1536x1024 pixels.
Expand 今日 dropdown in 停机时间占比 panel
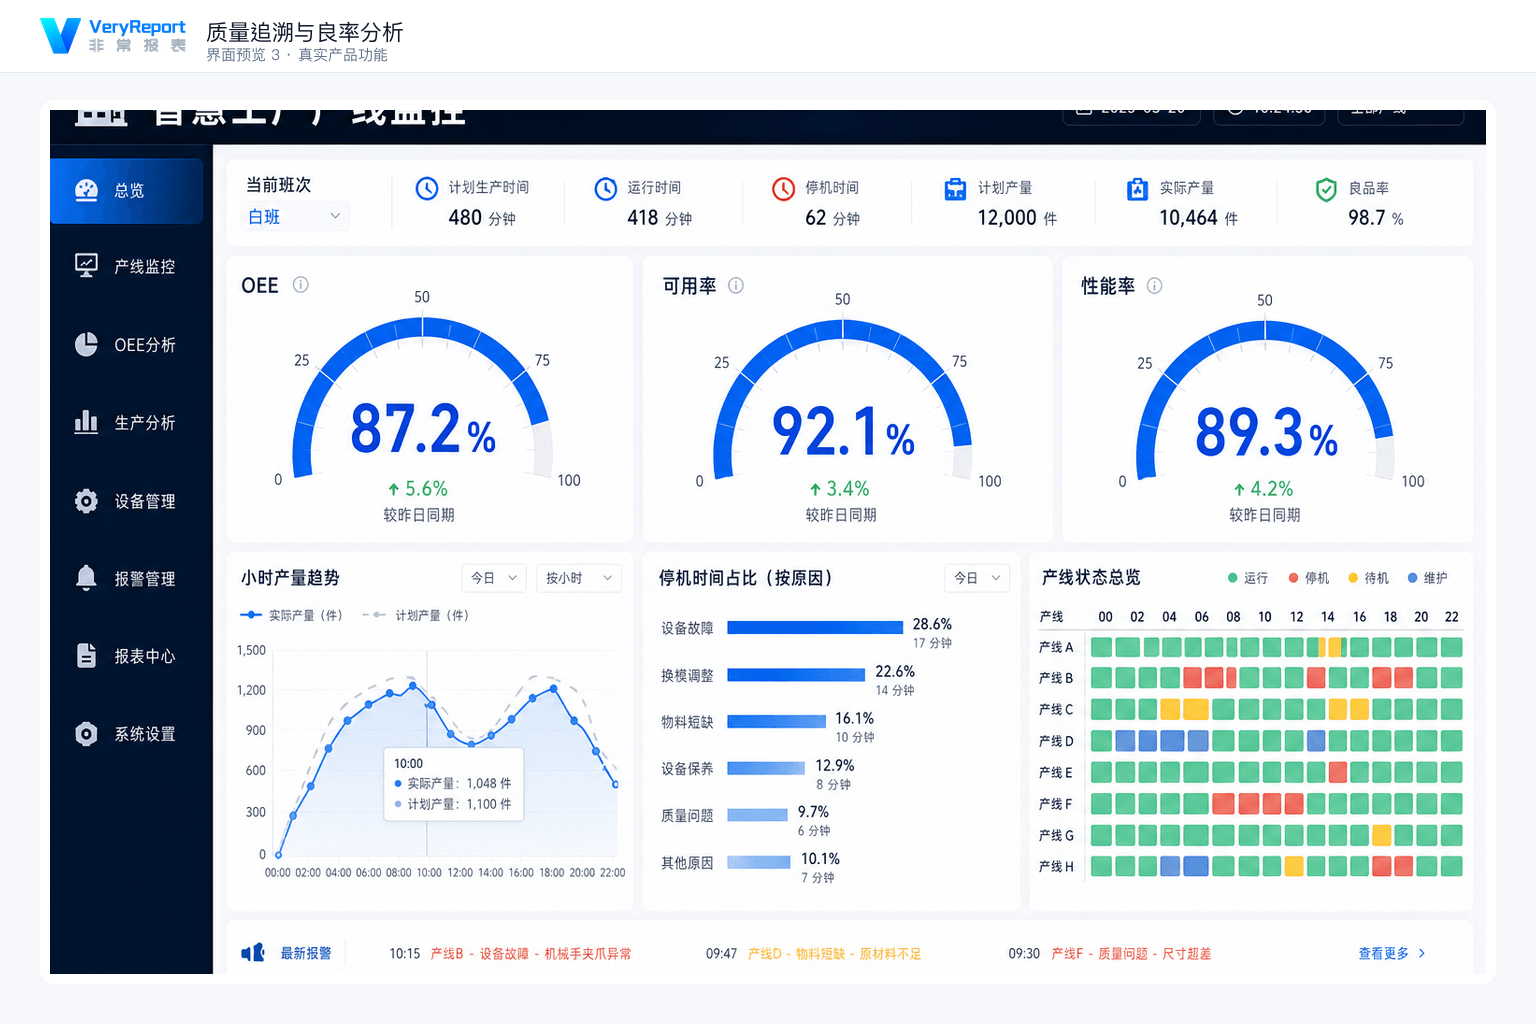tap(977, 578)
